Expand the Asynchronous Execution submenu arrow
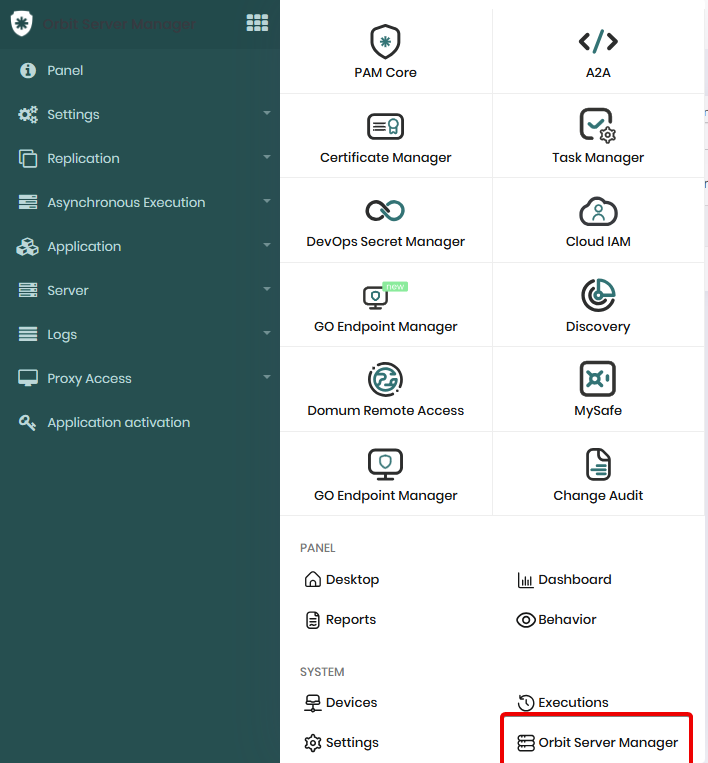The width and height of the screenshot is (708, 763). [x=267, y=201]
